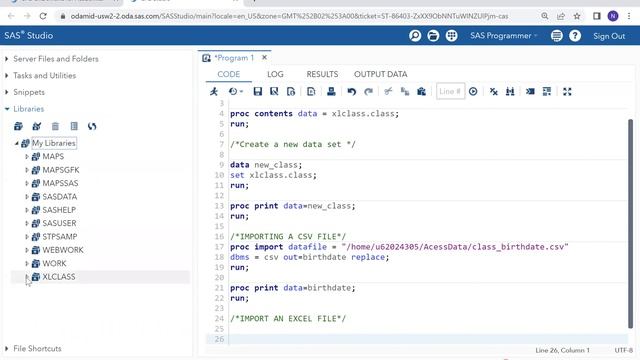Screen dimensions: 640x360
Task: Click the Assign Library icon
Action: coord(37,126)
